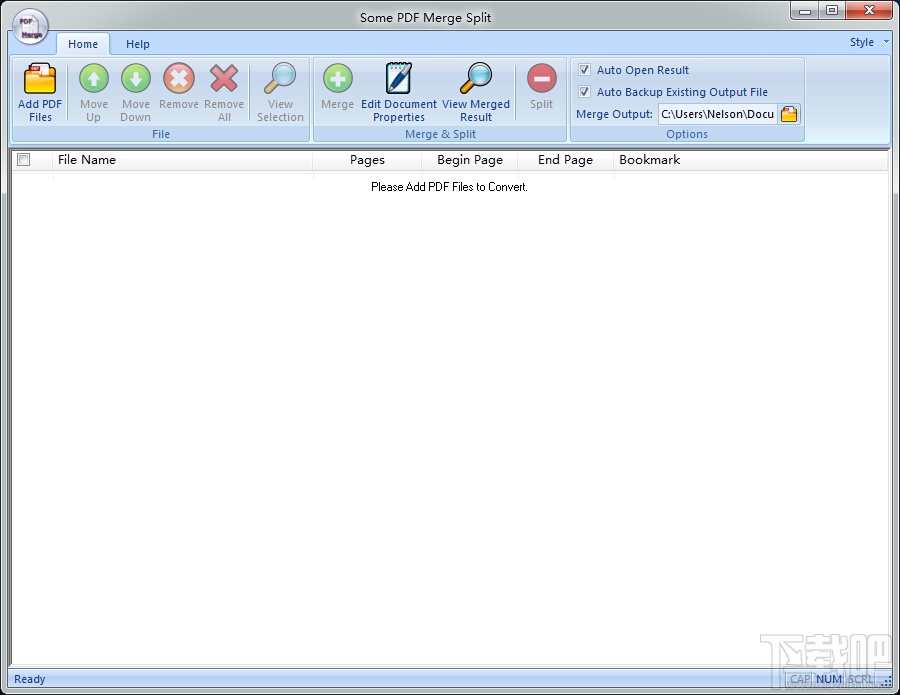Toggle Auto Open Result checkbox
The image size is (900, 695).
pos(584,69)
